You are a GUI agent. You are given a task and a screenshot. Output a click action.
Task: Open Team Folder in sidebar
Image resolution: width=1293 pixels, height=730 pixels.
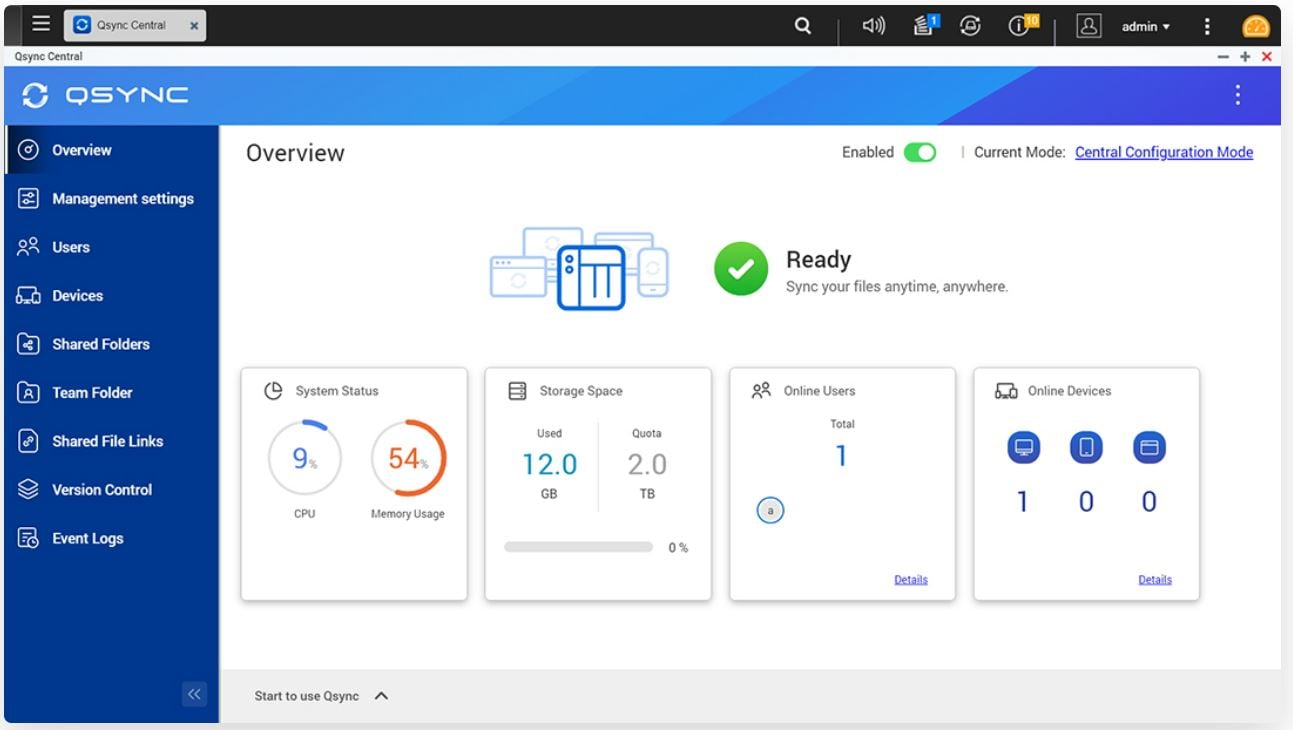111,393
